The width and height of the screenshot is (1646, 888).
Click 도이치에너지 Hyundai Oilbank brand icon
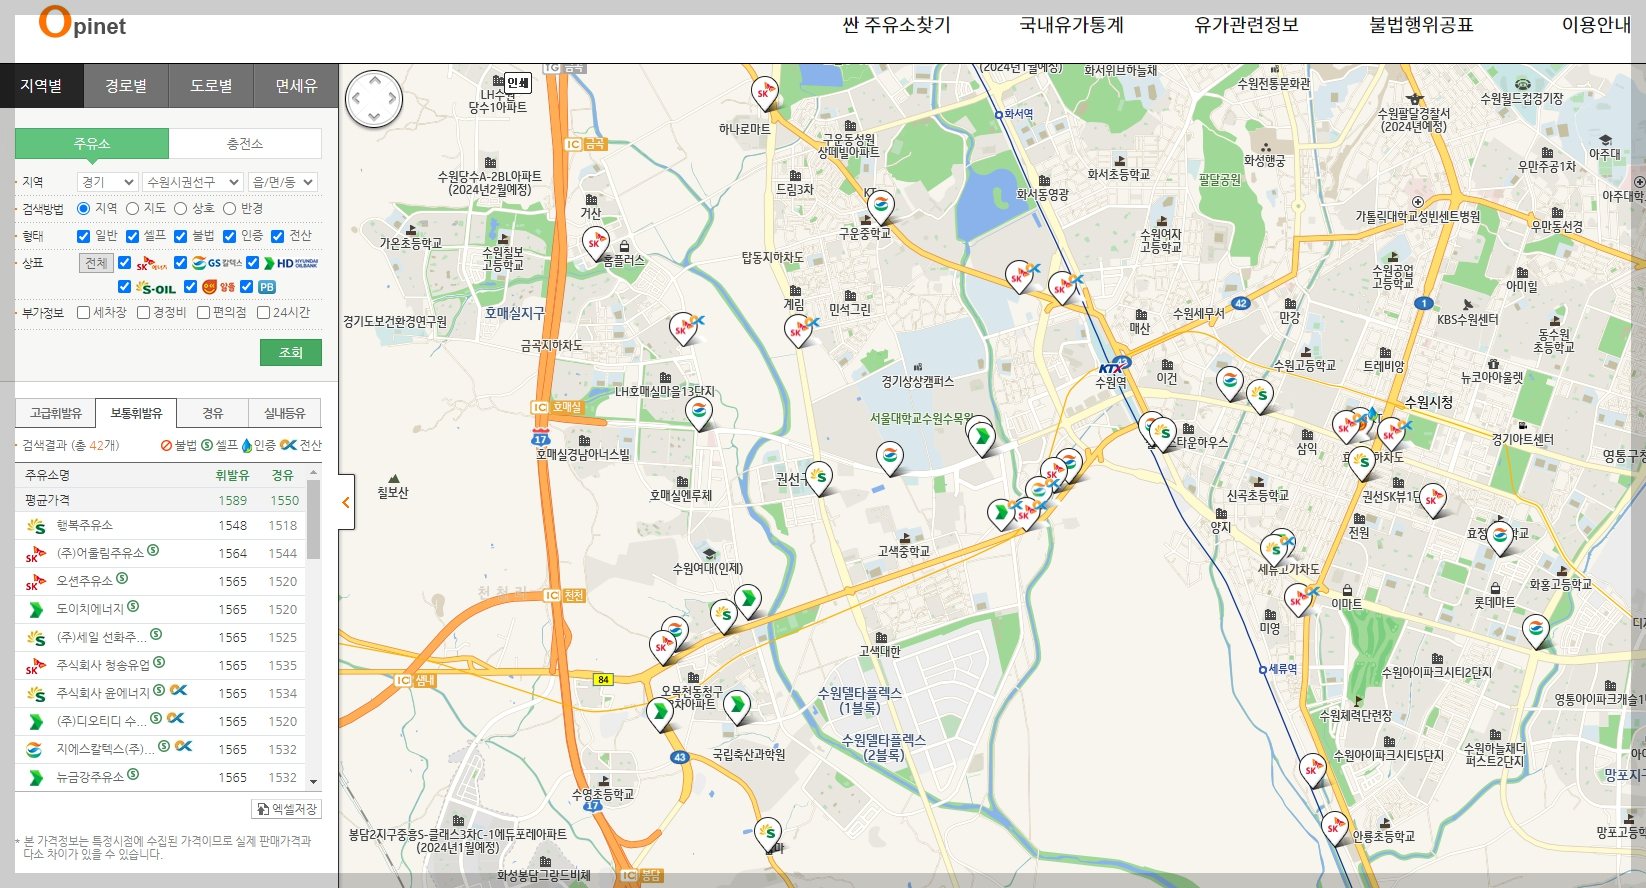coord(36,610)
